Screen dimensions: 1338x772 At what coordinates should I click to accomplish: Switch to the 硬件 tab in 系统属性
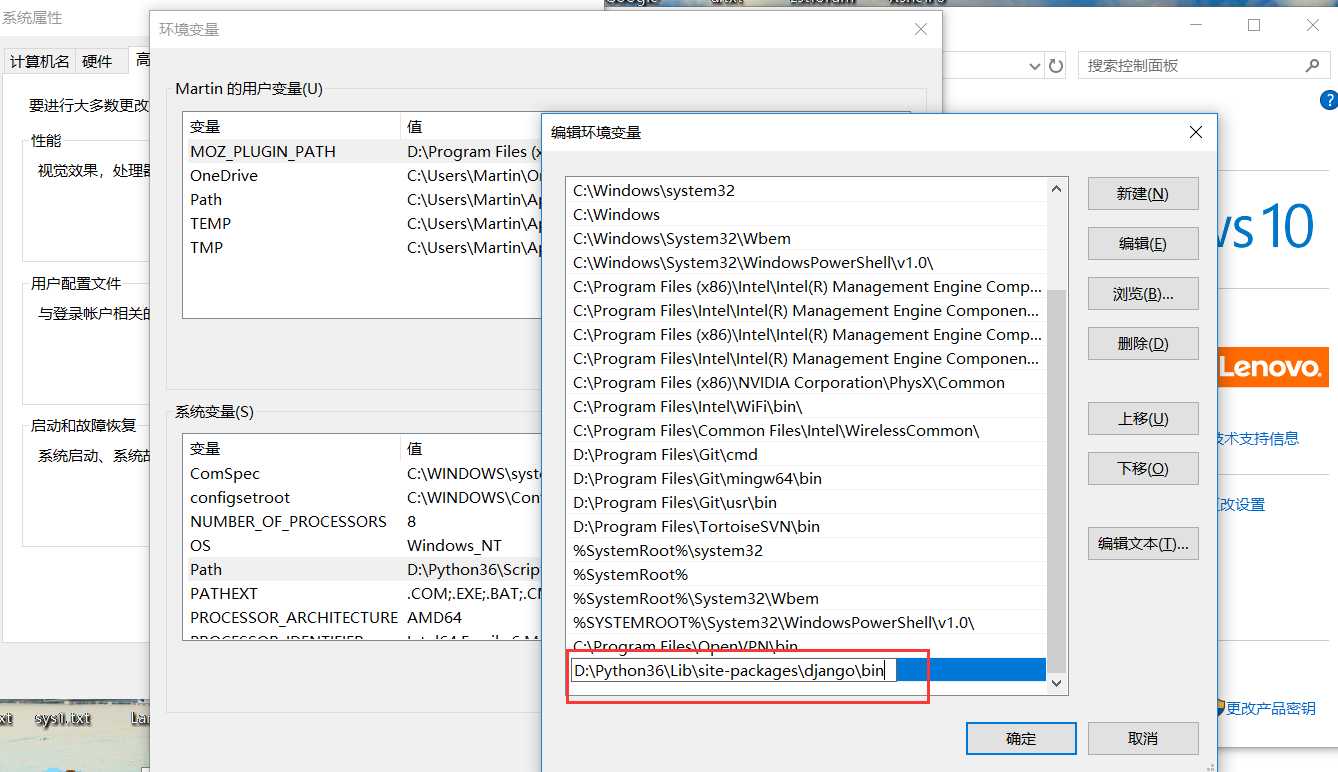97,62
